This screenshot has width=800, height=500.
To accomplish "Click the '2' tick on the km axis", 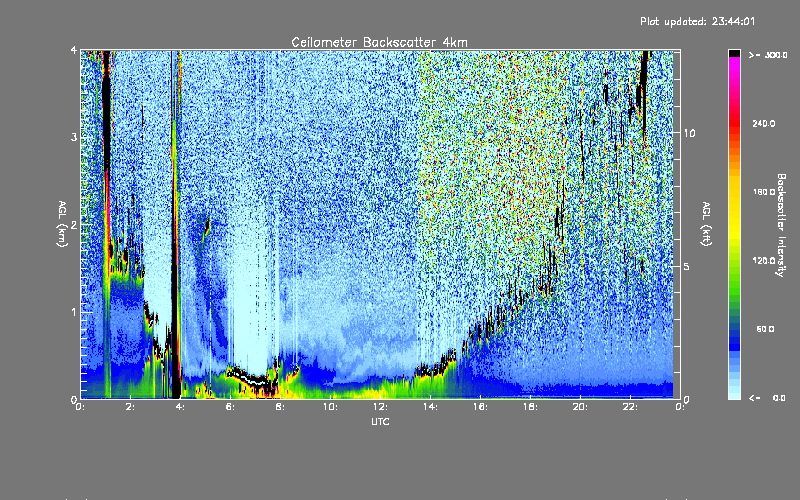I will pos(74,224).
